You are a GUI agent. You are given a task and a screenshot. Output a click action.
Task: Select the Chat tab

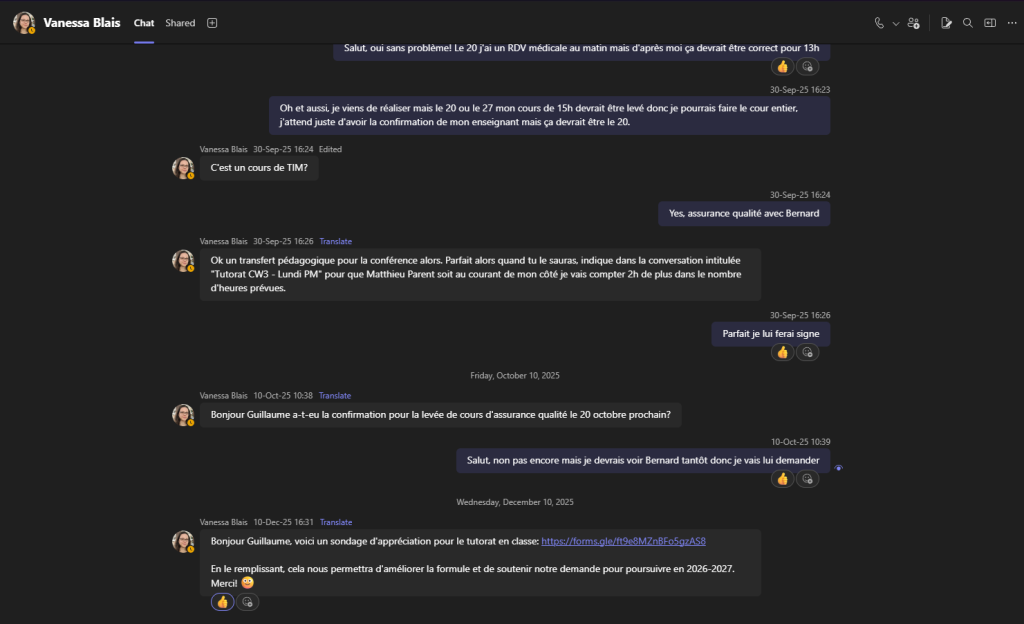point(144,23)
